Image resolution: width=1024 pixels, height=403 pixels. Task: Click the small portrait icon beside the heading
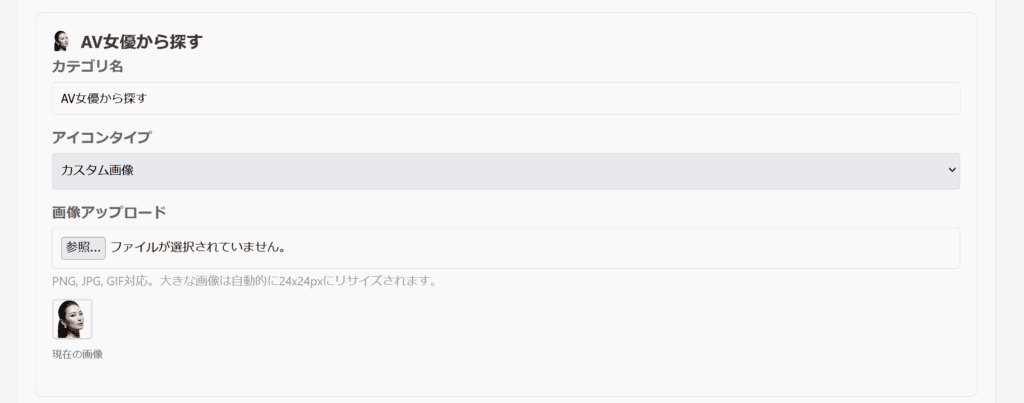pos(61,41)
